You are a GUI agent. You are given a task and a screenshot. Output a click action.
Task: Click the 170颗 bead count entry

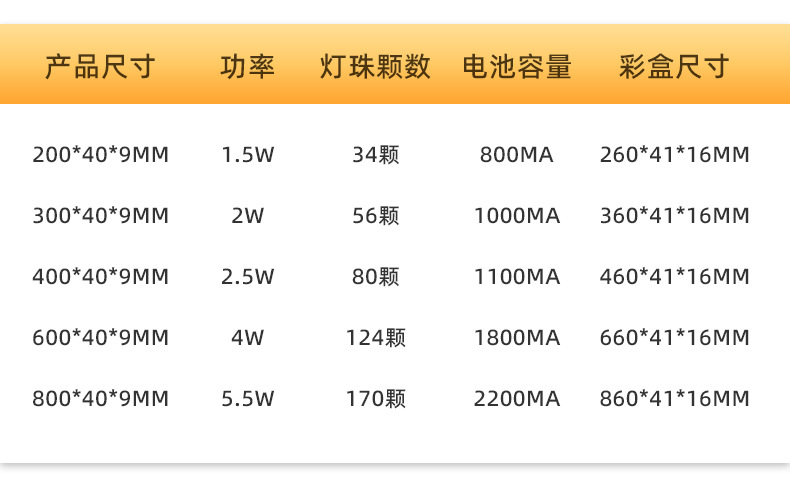(x=375, y=399)
